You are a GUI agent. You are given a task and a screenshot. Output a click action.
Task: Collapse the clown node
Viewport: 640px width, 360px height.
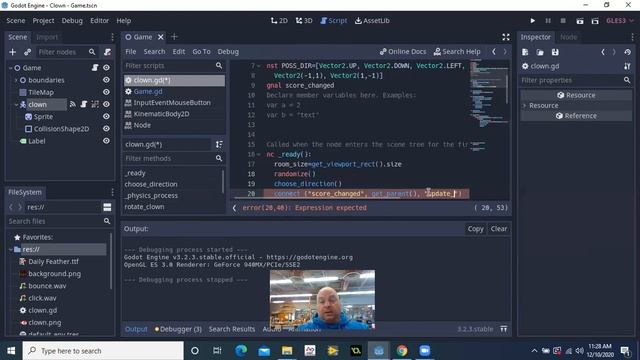[x=16, y=105]
